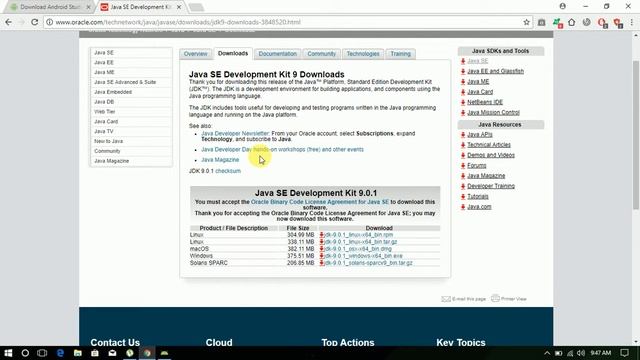This screenshot has width=640, height=360.
Task: Open File Explorer from the taskbar
Action: click(x=78, y=353)
